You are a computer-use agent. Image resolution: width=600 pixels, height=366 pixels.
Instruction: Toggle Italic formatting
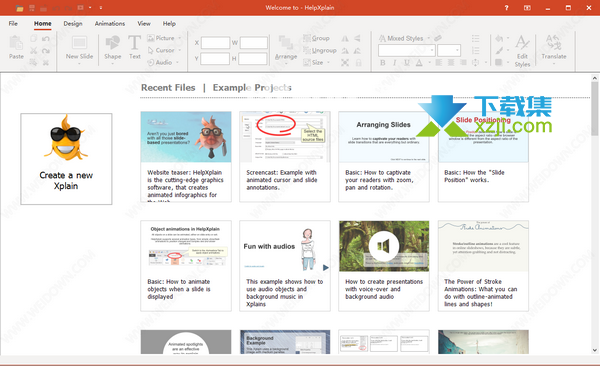(x=395, y=63)
